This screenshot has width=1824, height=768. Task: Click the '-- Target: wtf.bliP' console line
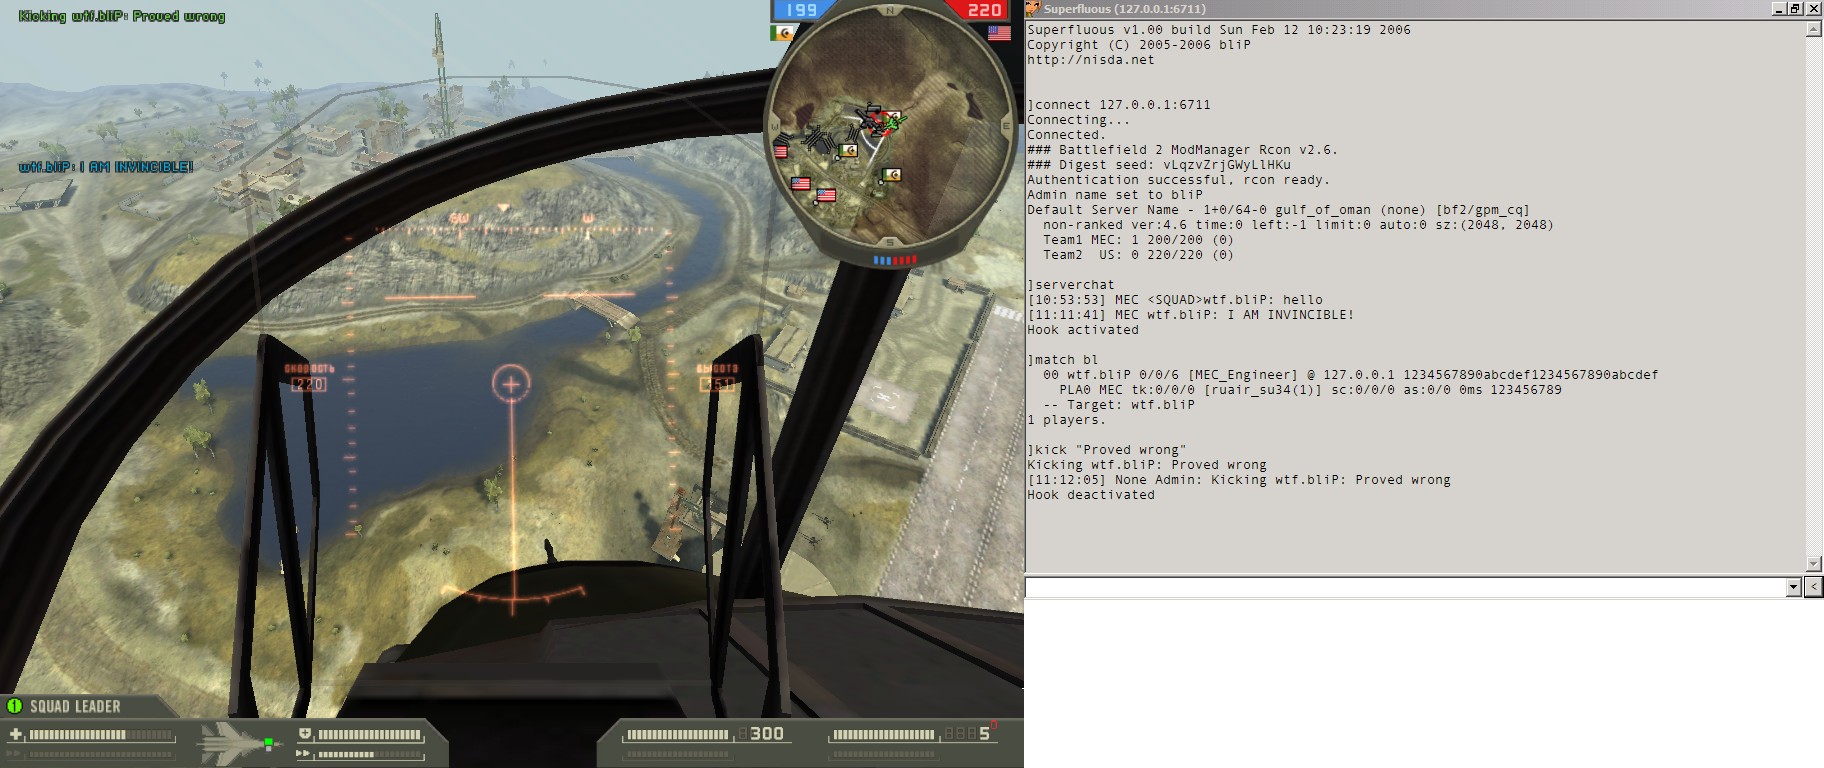[x=1119, y=405]
